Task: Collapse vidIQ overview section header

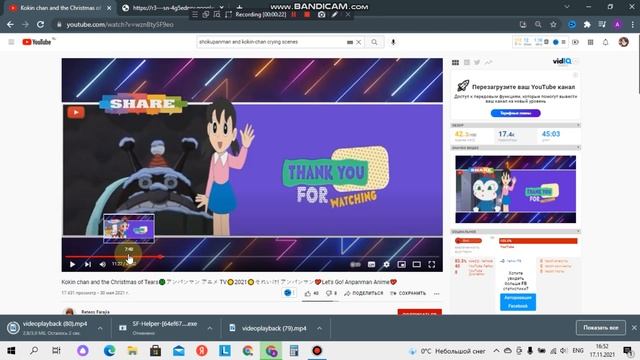Action: tap(516, 125)
